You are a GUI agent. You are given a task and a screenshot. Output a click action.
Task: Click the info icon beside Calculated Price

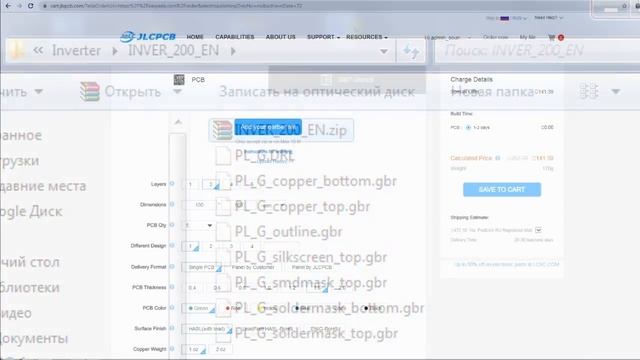click(x=498, y=158)
